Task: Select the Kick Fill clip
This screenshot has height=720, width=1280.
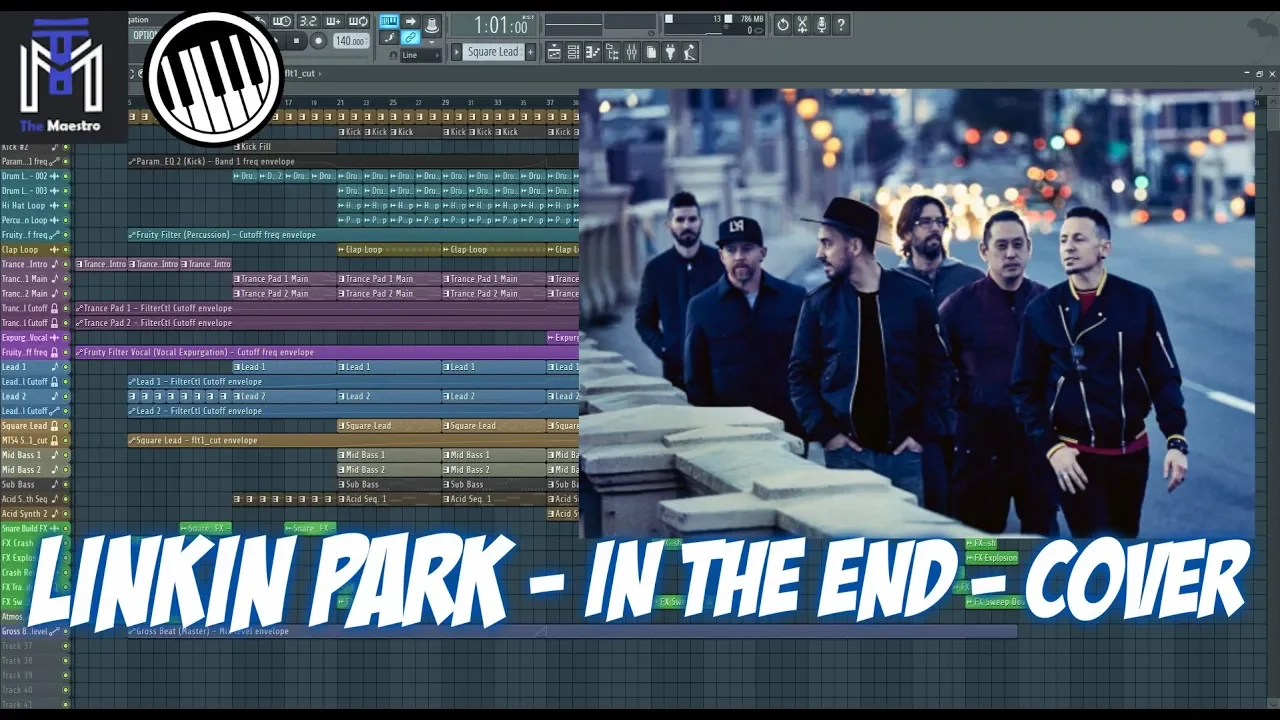Action: [x=284, y=147]
